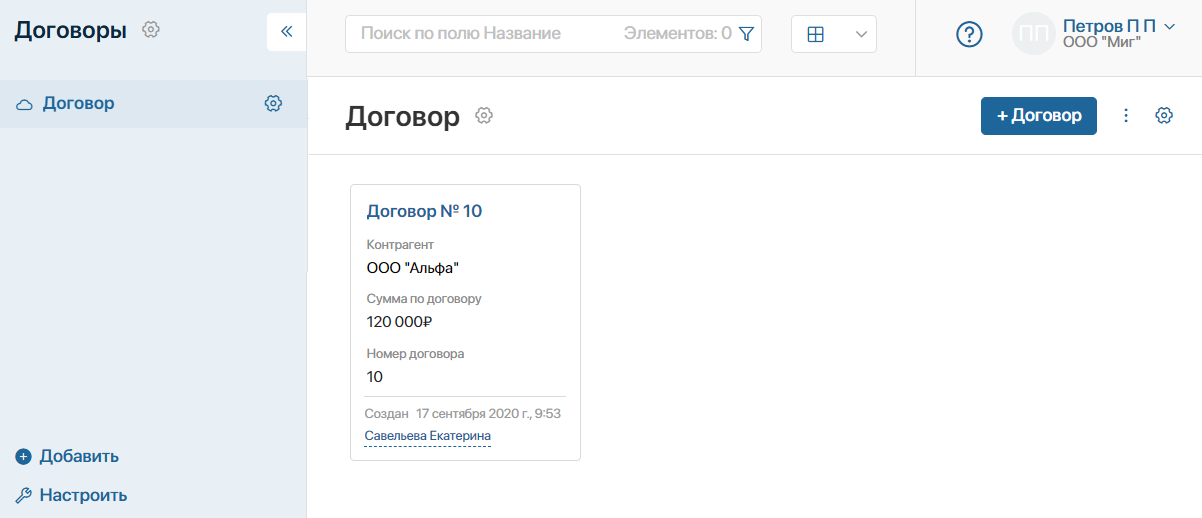Click the ООО "Миг" company label
Viewport: 1202px width, 518px height.
(x=1102, y=42)
